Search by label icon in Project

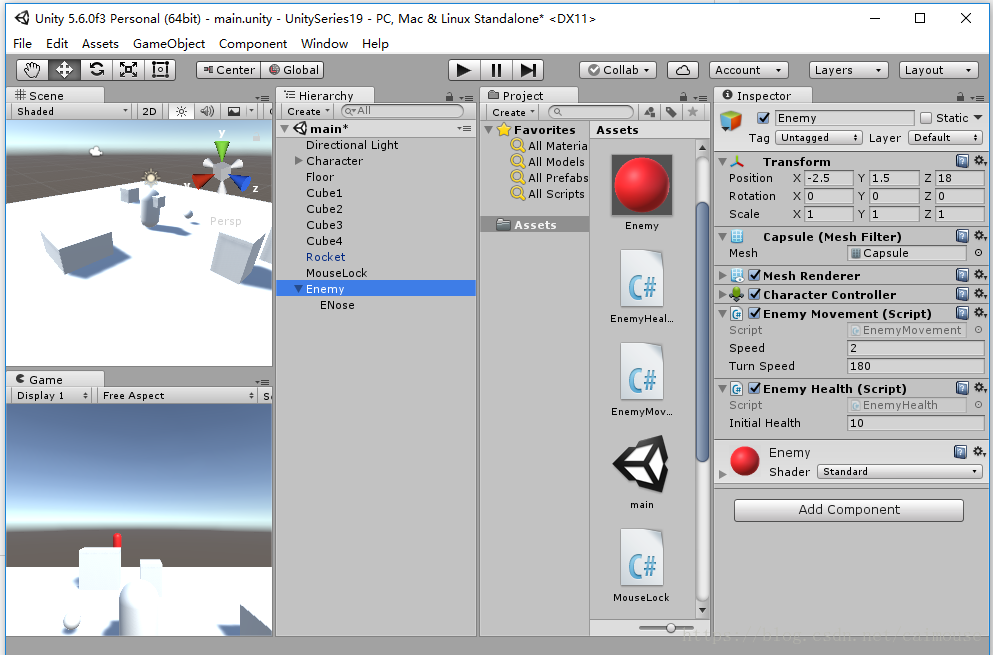pyautogui.click(x=671, y=112)
